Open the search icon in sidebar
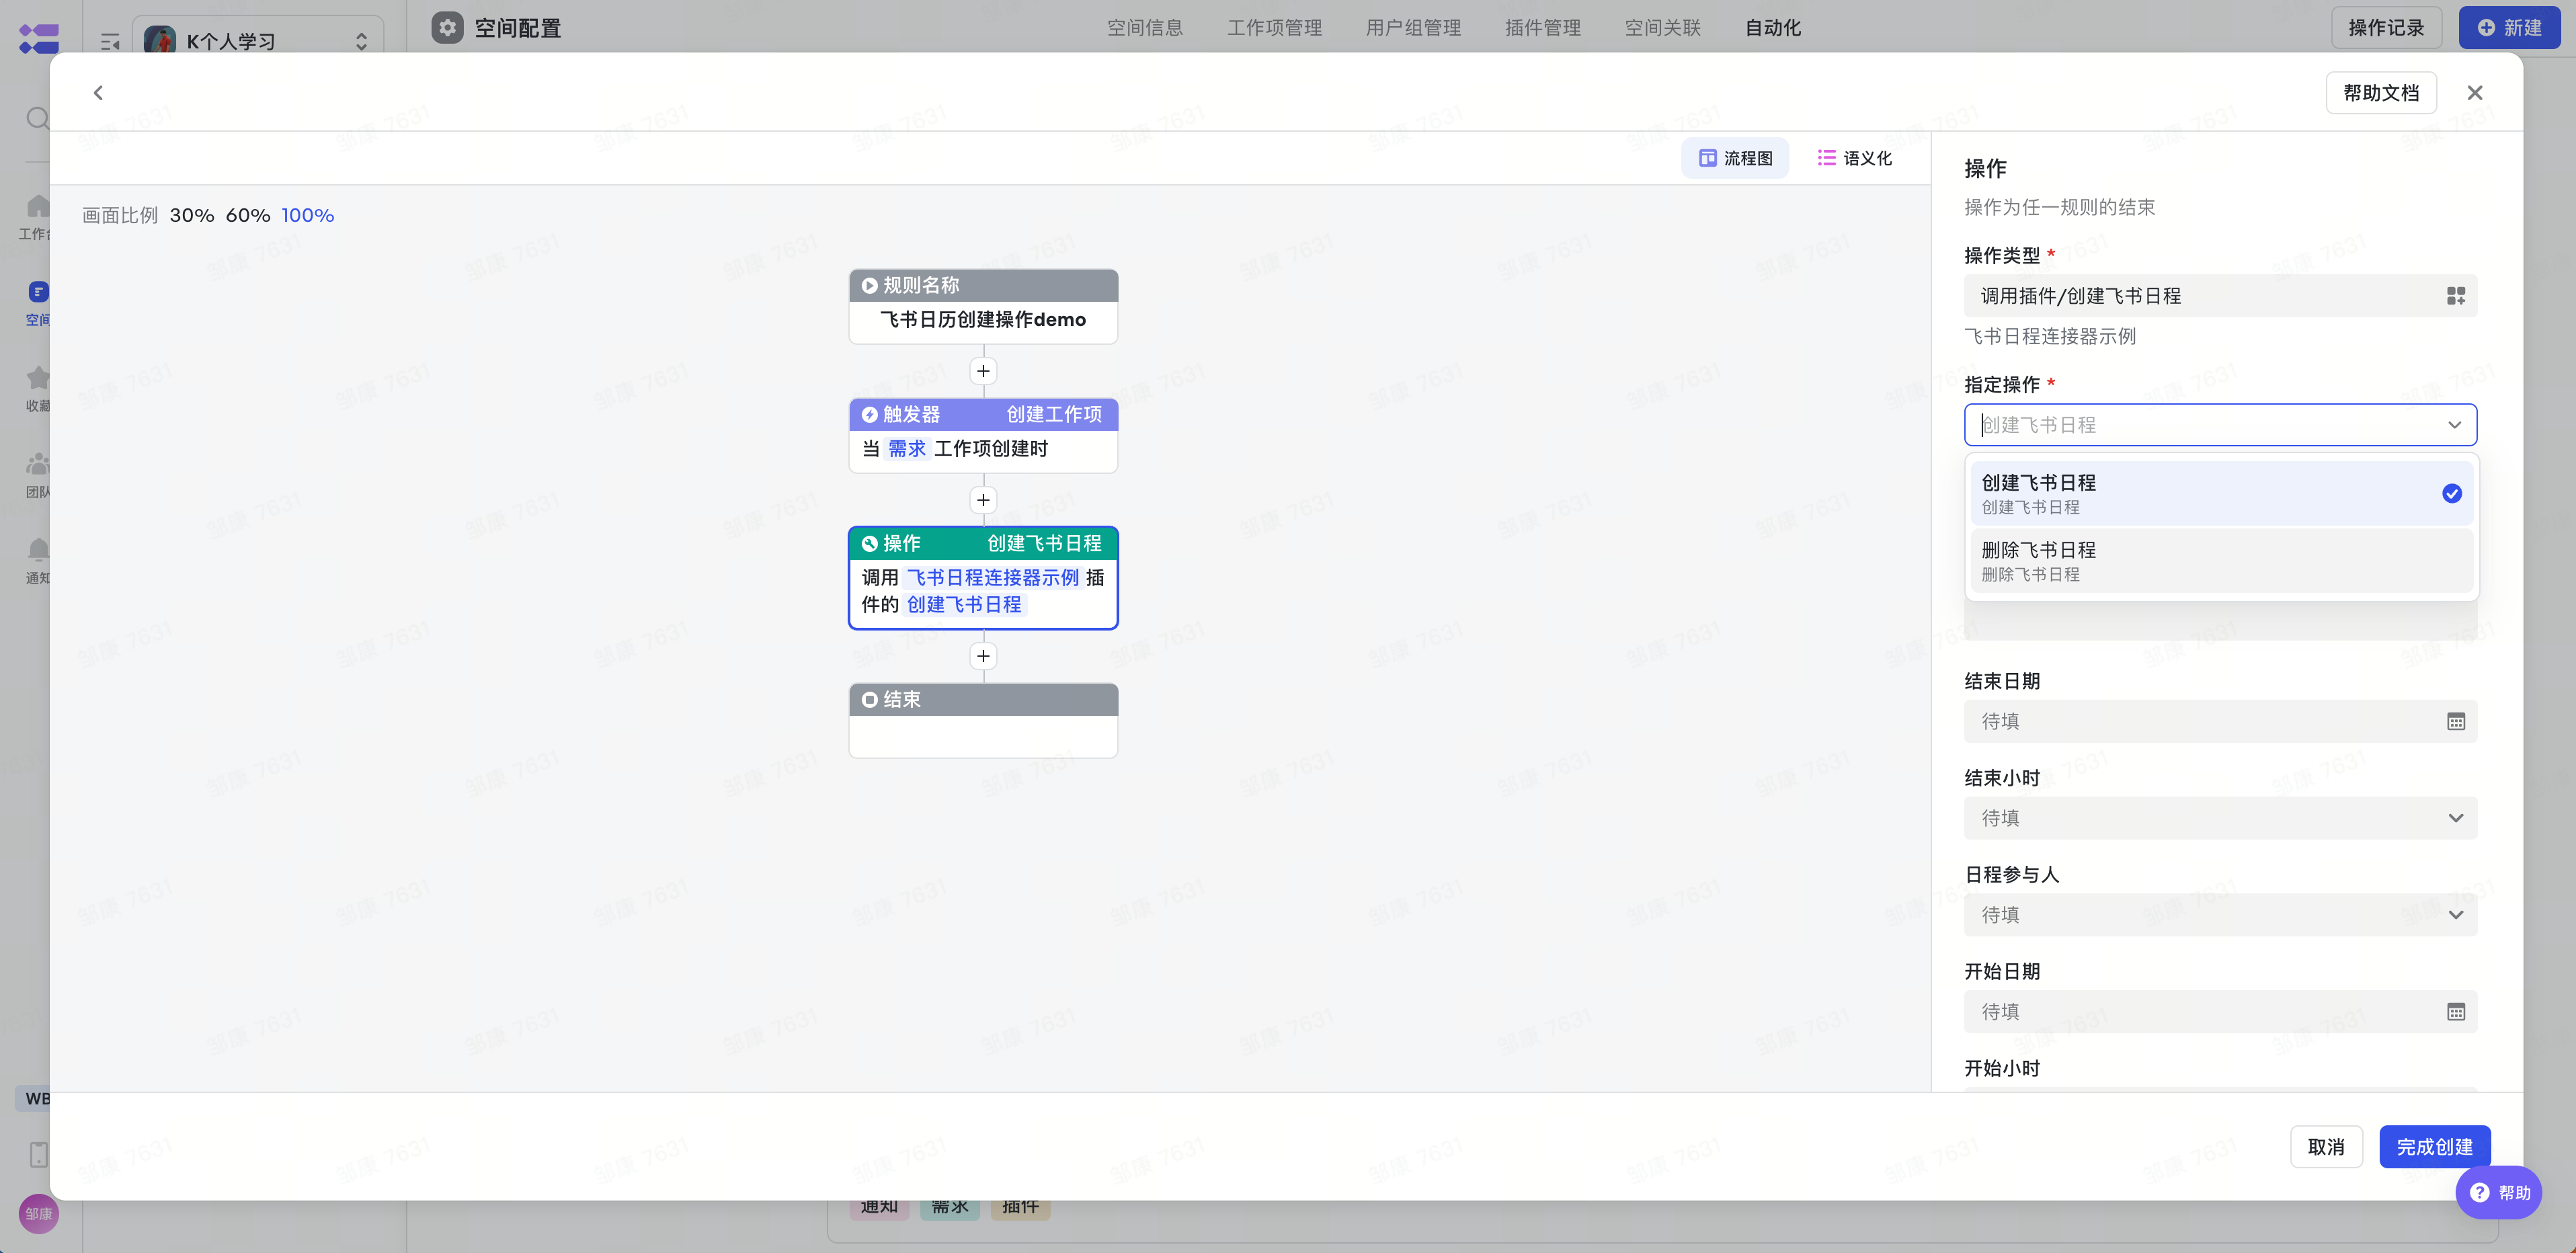2576x1253 pixels. coord(38,118)
